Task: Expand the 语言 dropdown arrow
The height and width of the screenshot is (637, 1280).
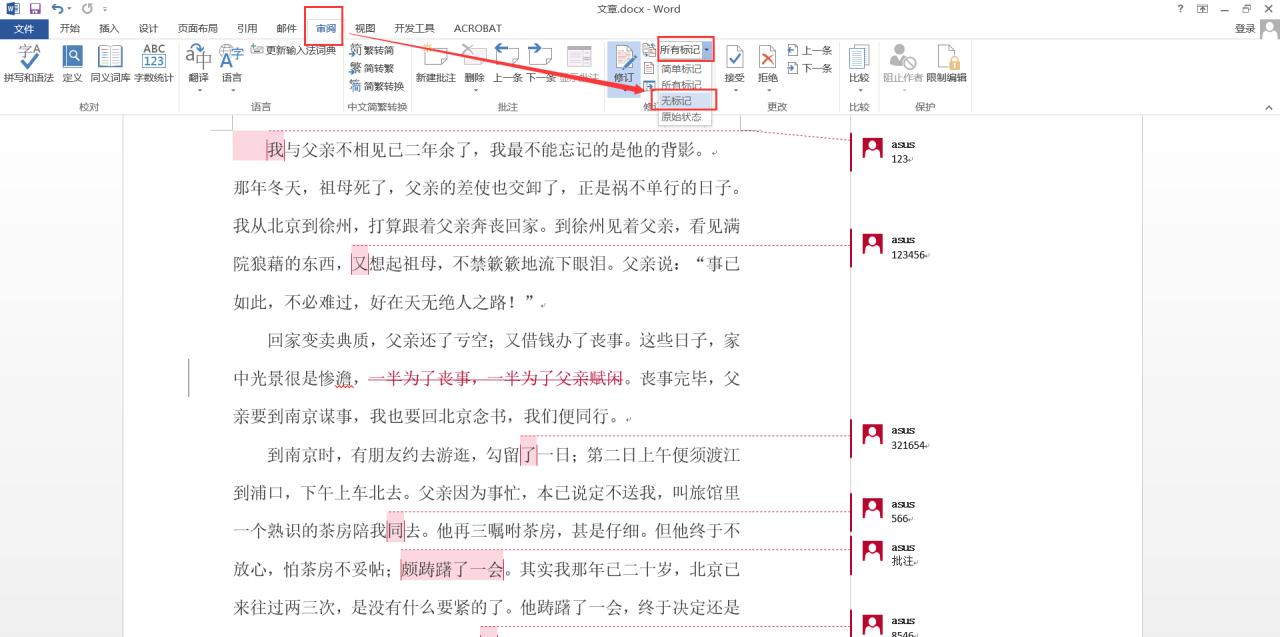Action: click(x=231, y=90)
